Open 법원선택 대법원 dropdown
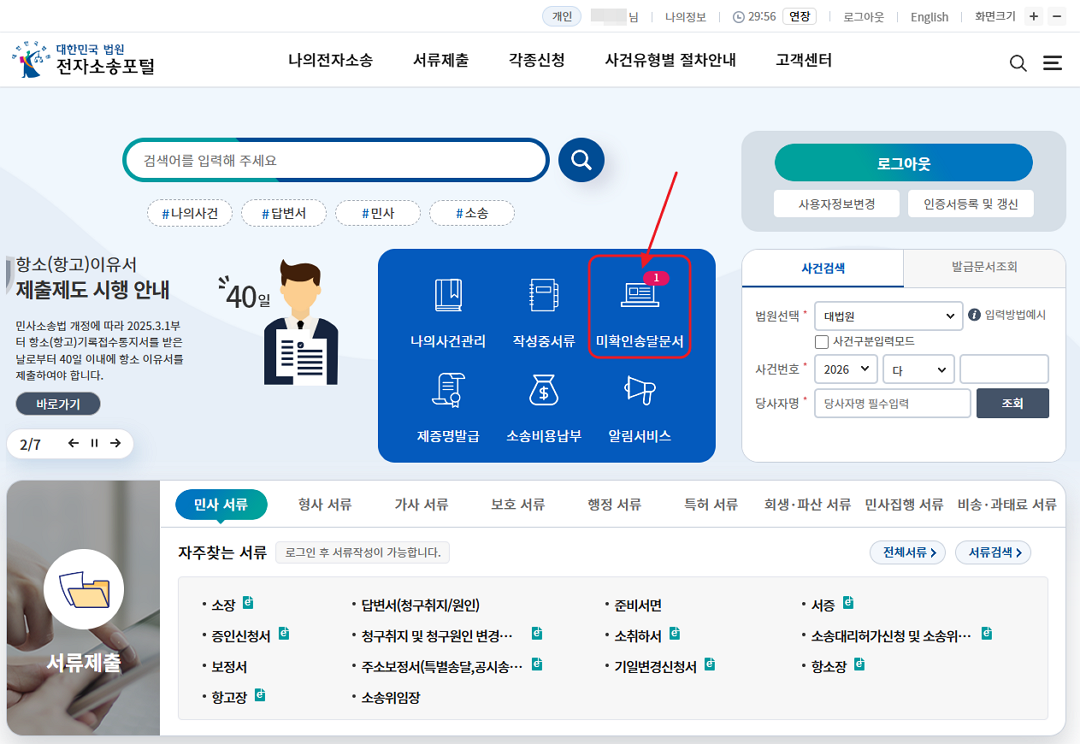This screenshot has width=1080, height=744. (x=889, y=316)
